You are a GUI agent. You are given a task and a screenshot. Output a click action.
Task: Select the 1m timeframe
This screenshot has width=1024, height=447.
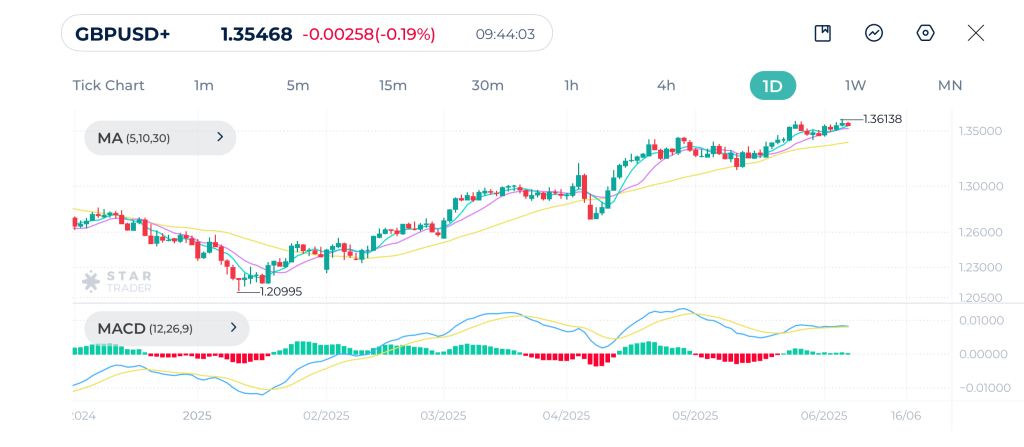point(204,85)
